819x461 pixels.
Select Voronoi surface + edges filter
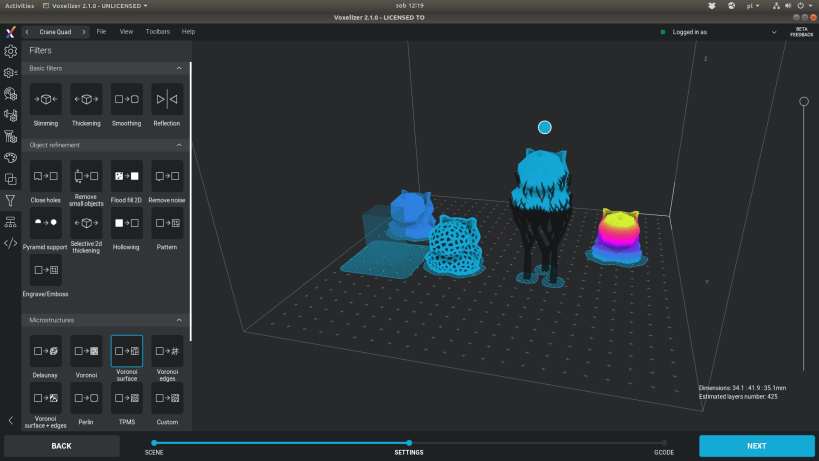click(46, 398)
